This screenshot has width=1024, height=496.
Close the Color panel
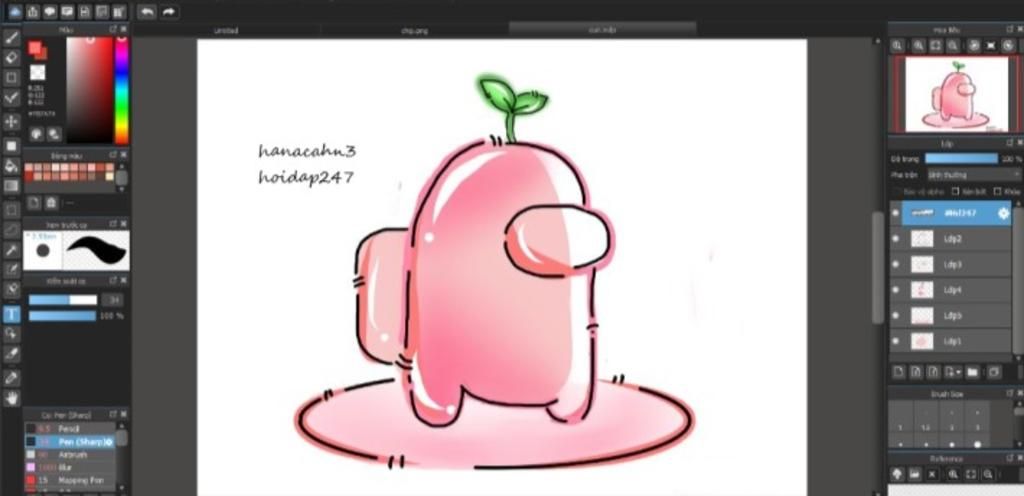pos(123,29)
